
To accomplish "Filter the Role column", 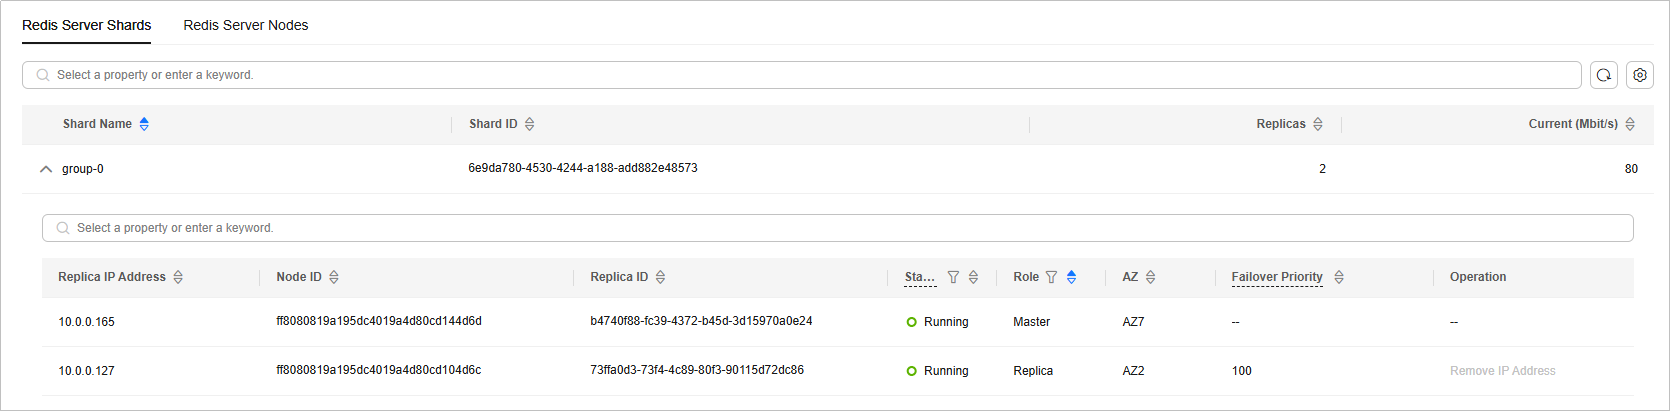I will tap(1051, 277).
